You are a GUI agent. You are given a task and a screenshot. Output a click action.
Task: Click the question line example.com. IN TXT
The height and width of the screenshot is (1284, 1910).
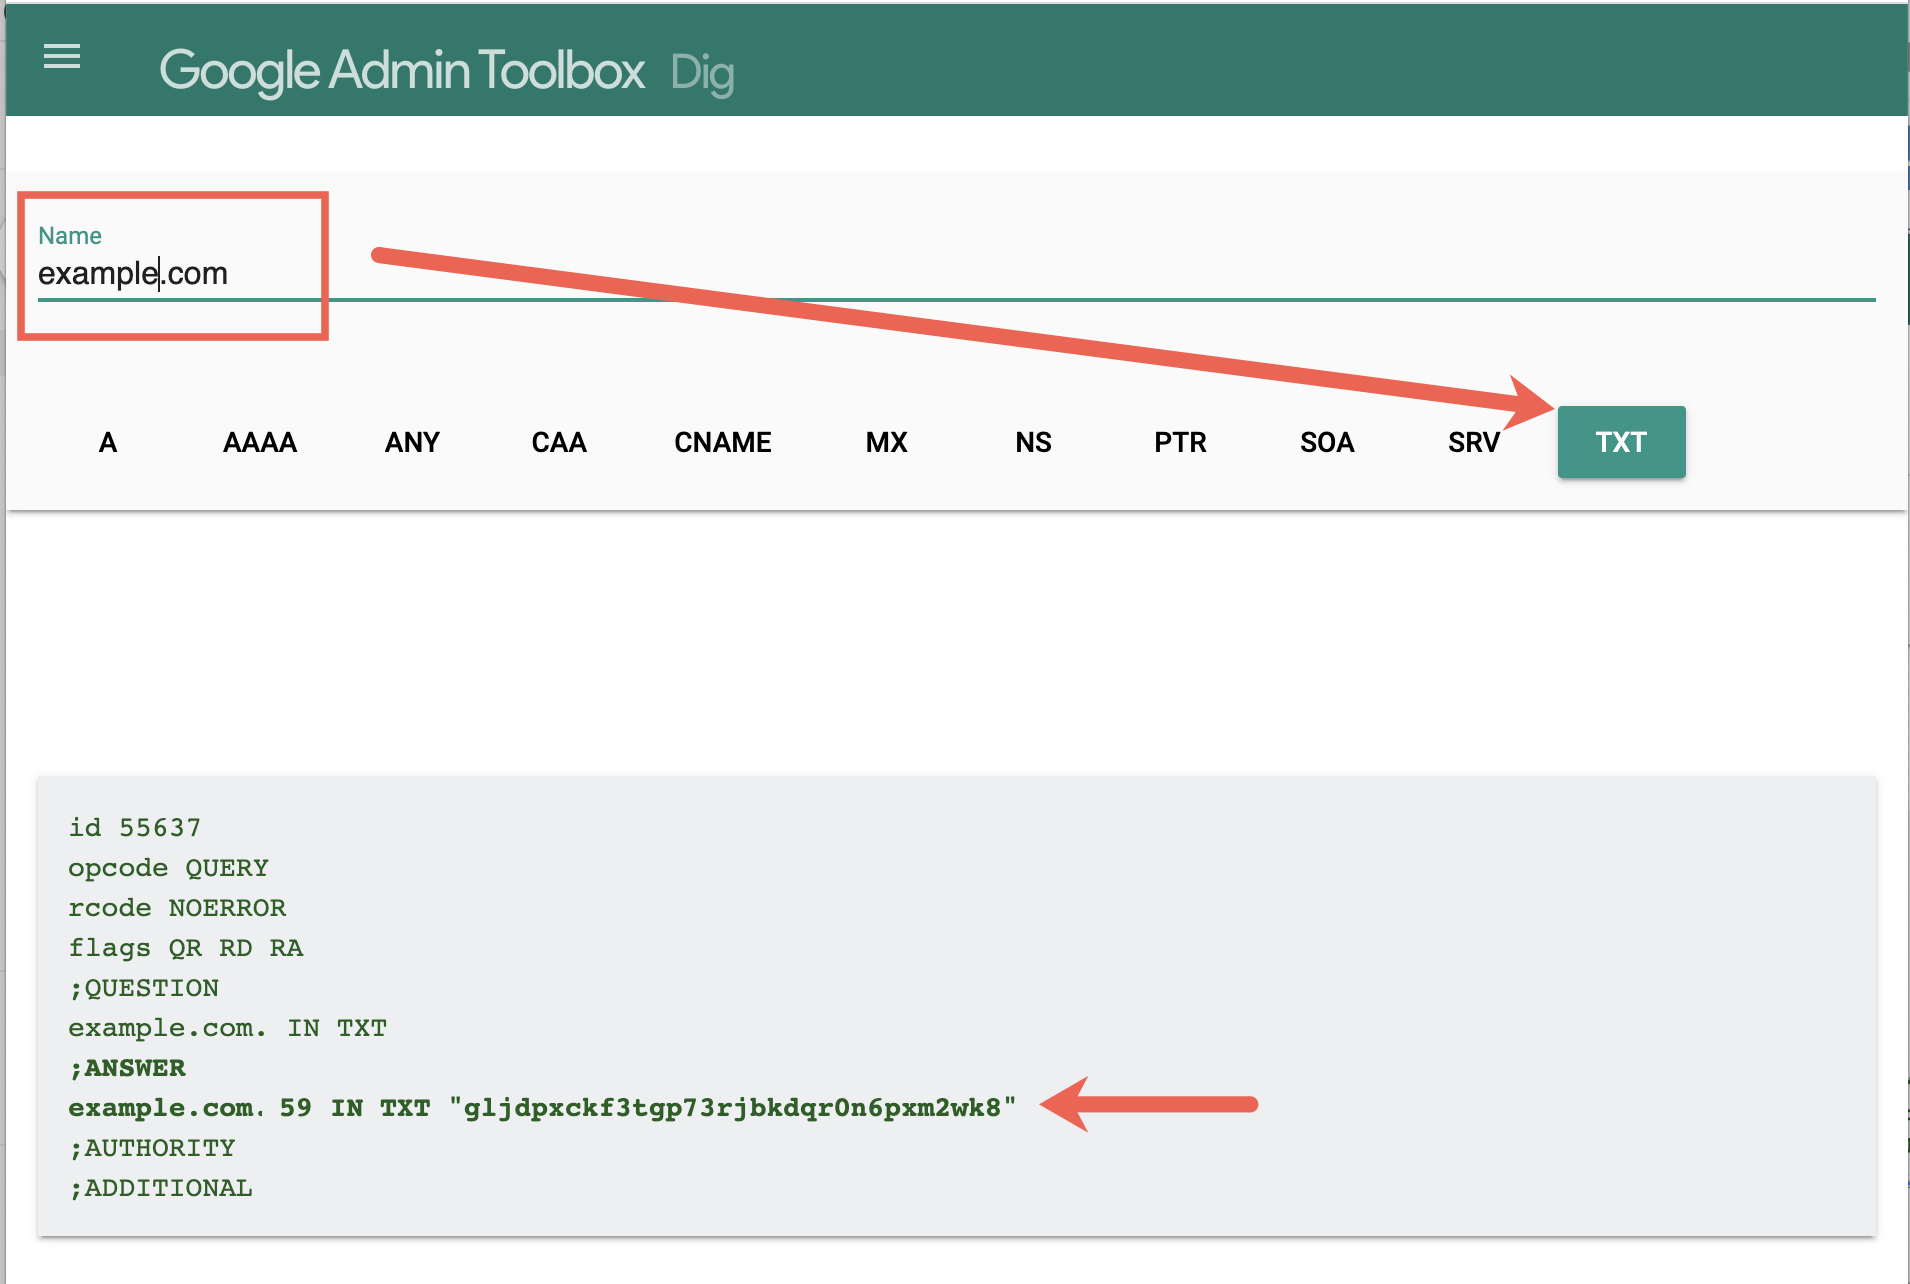(227, 1028)
